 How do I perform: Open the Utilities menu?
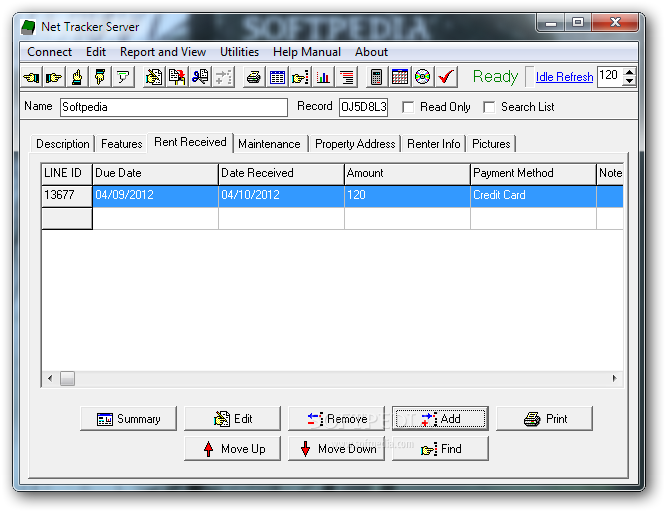[239, 52]
